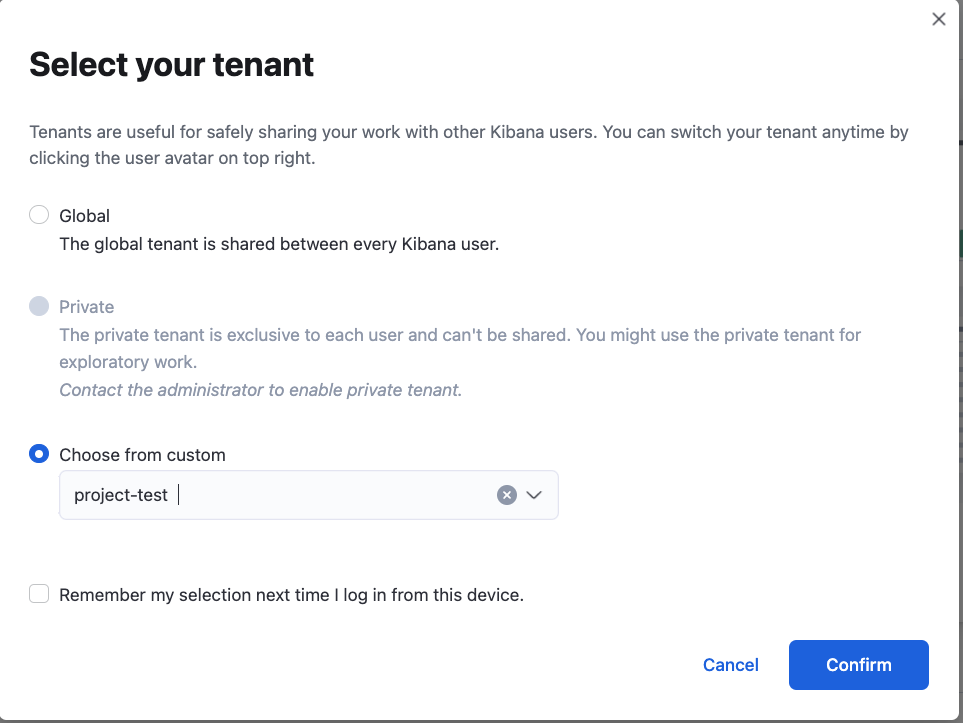Click the private tenant exclusive description text
Screen dimensions: 963x723
(x=460, y=335)
